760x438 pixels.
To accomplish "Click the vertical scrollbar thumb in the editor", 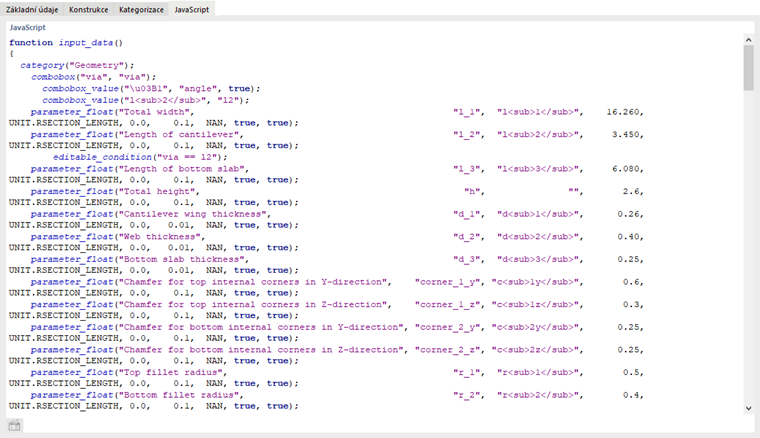I will click(748, 68).
